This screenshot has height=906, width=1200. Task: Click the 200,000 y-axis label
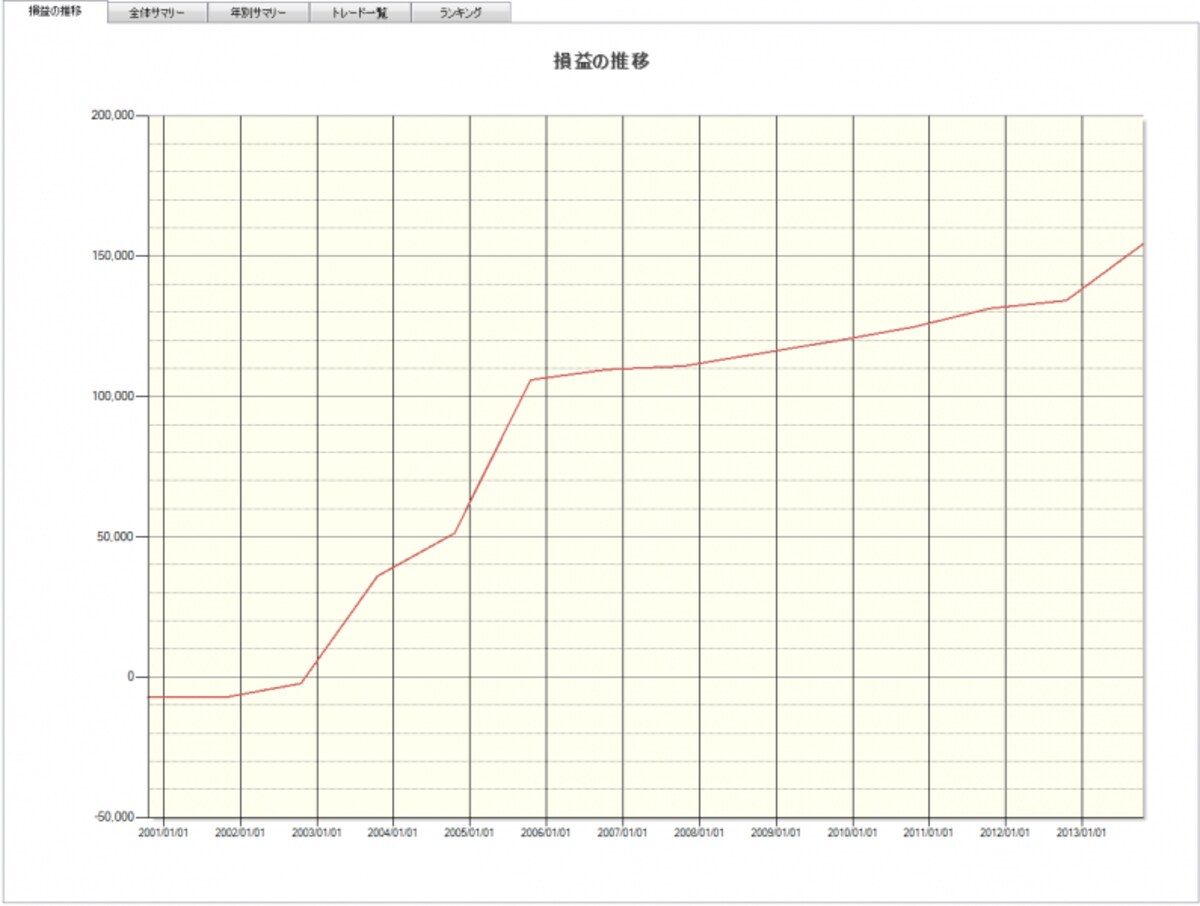[112, 115]
